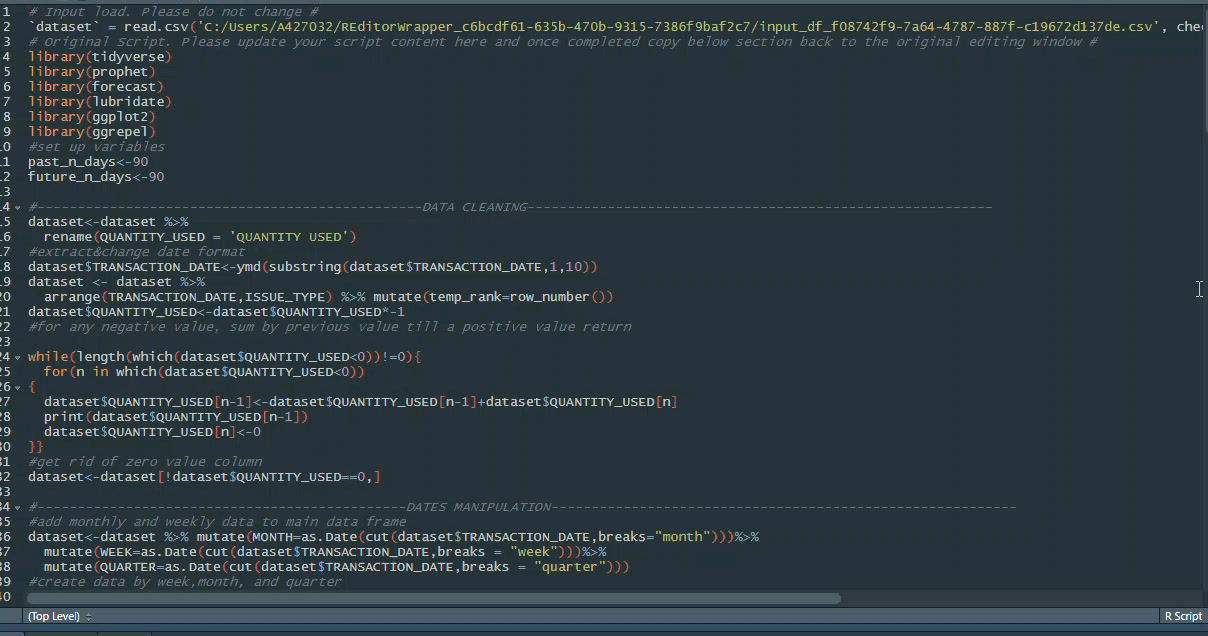This screenshot has height=636, width=1208.
Task: Collapse the code block at line 26
Action: click(20, 387)
